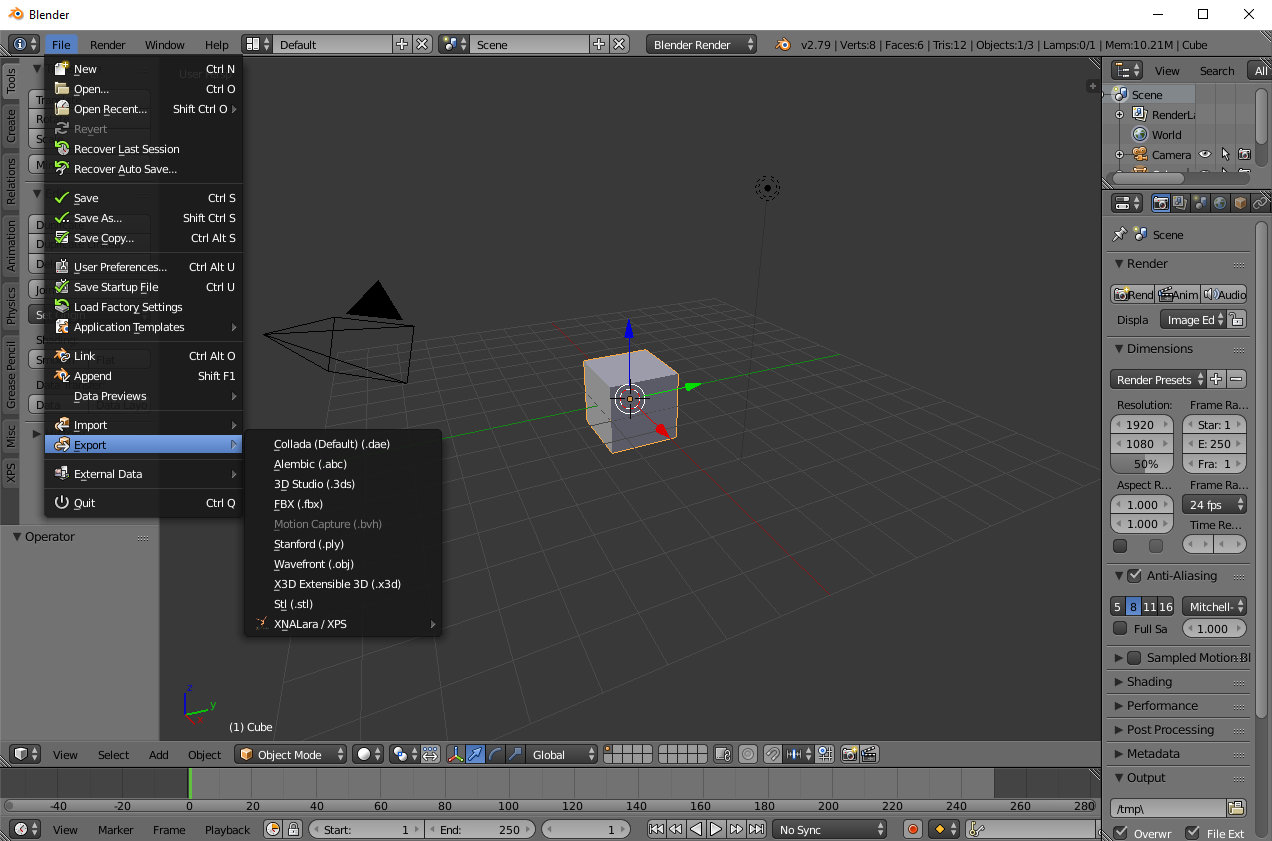The width and height of the screenshot is (1272, 841).
Task: Click the OpenGL render animation clapper icon
Action: pos(869,754)
